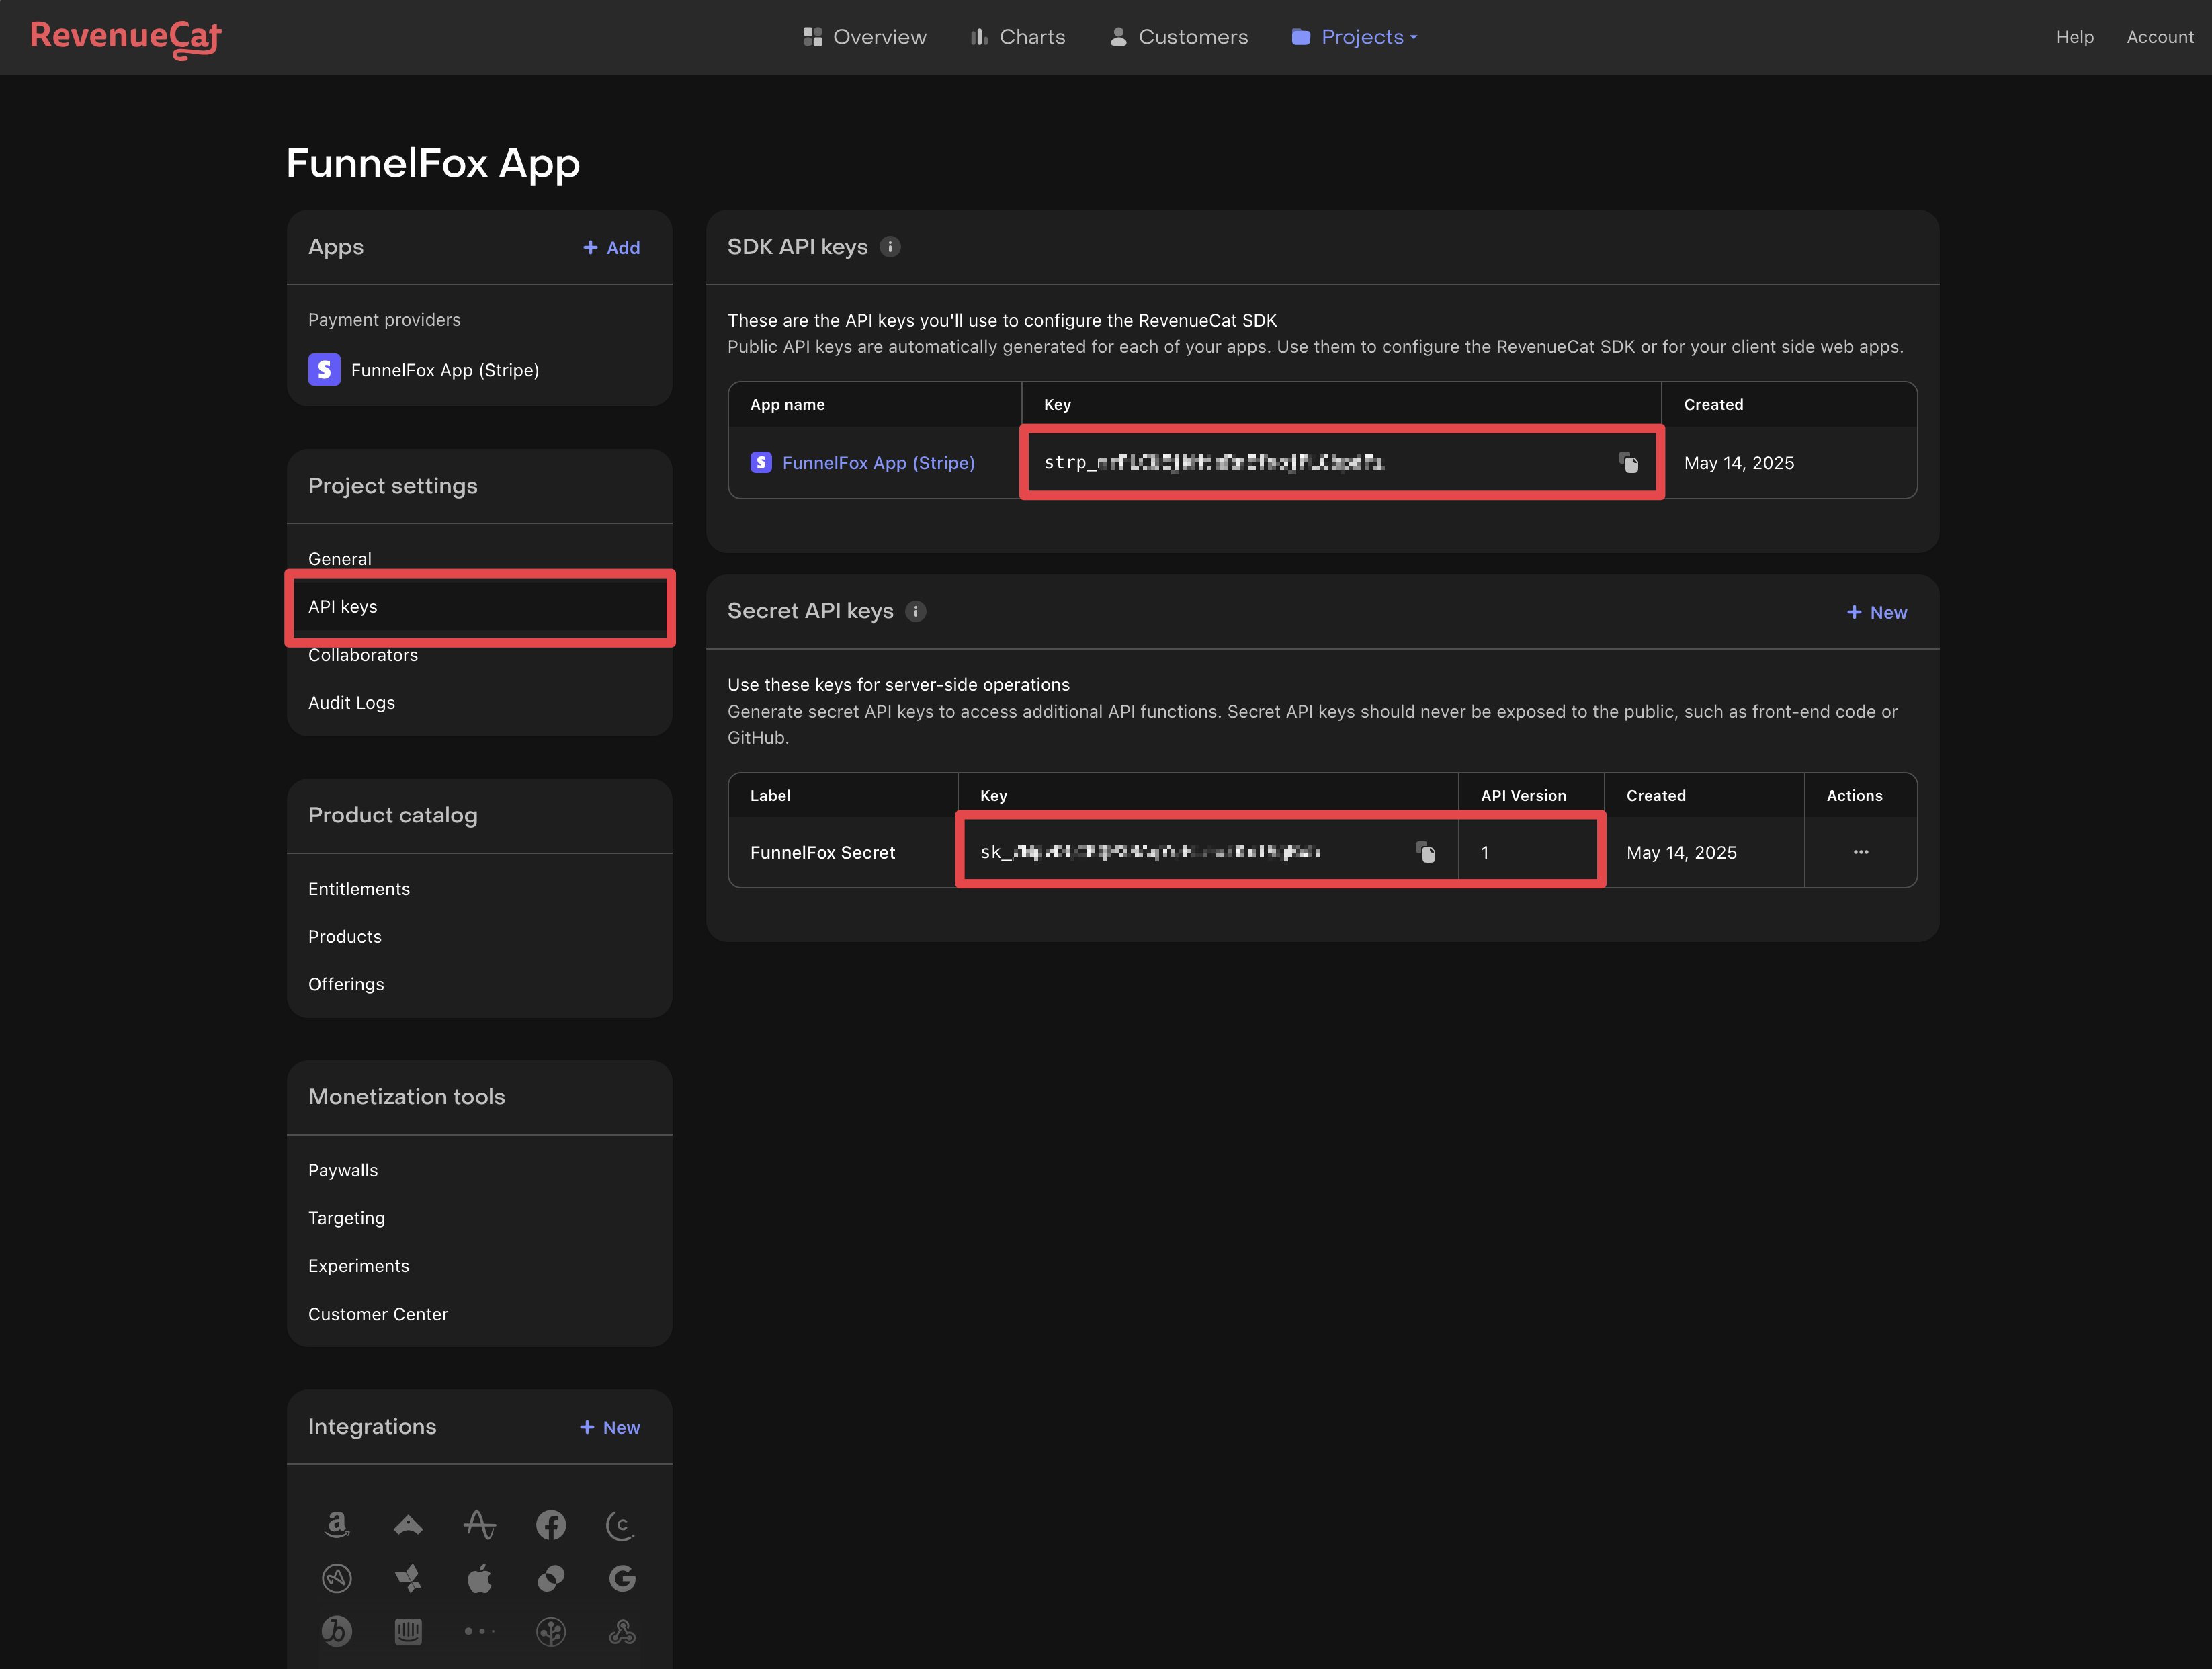
Task: Click the RevenueCat logo
Action: tap(126, 37)
